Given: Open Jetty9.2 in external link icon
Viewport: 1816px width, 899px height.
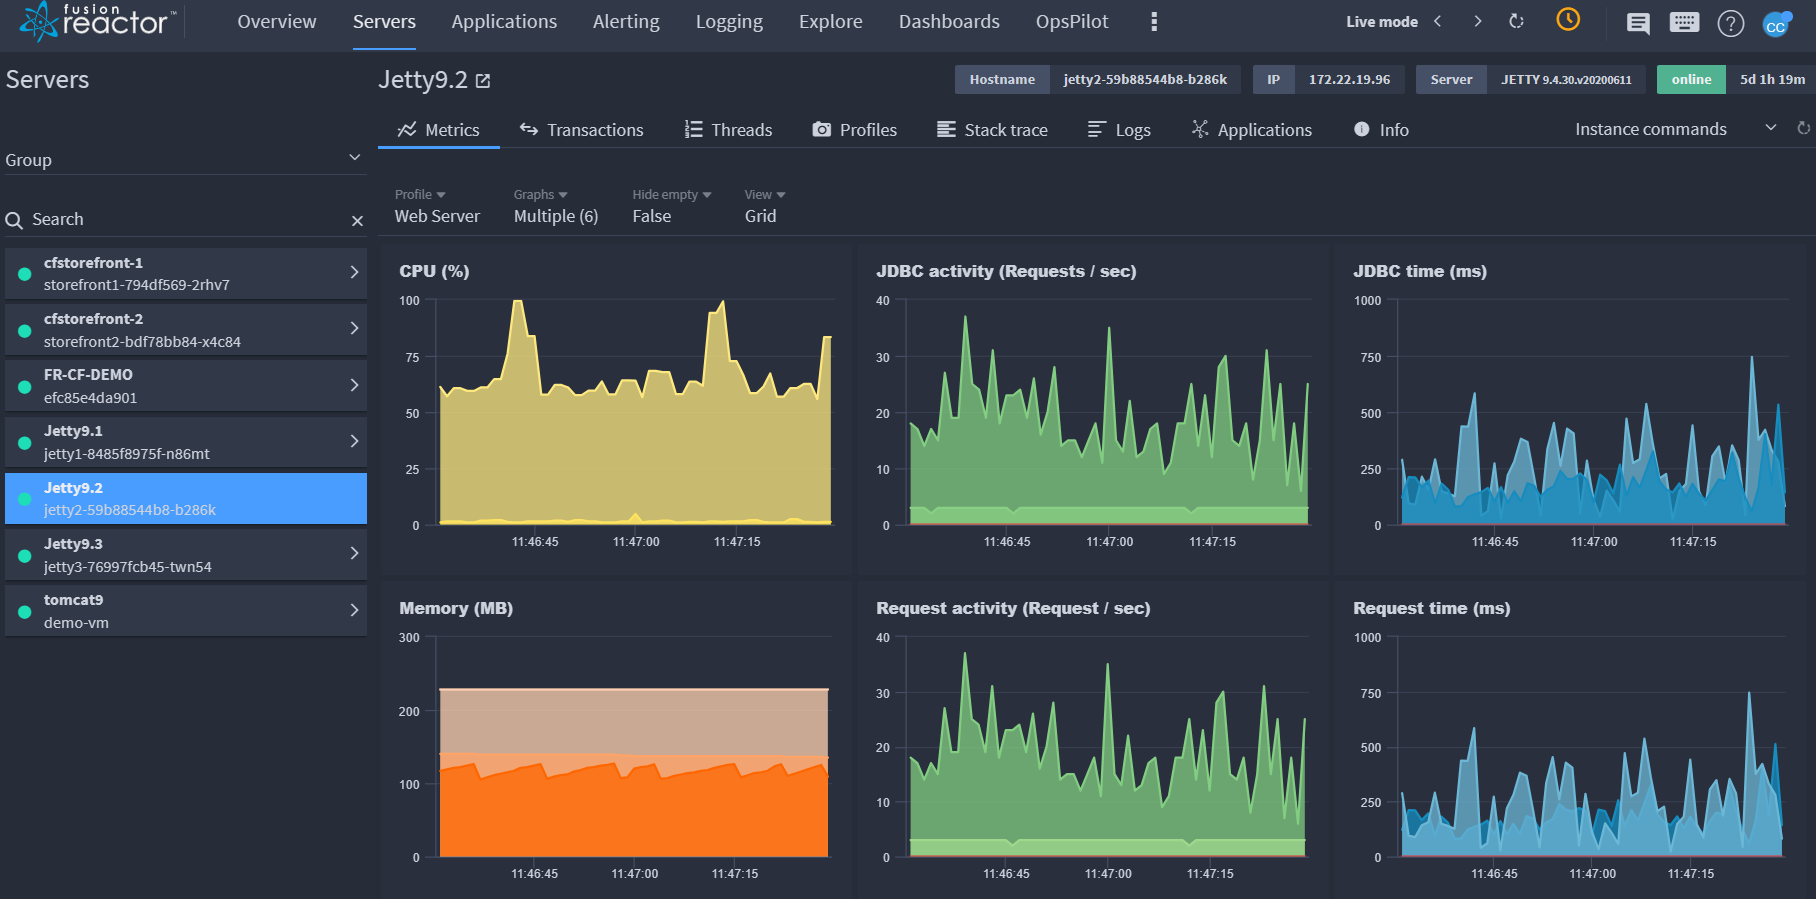Looking at the screenshot, I should point(483,81).
